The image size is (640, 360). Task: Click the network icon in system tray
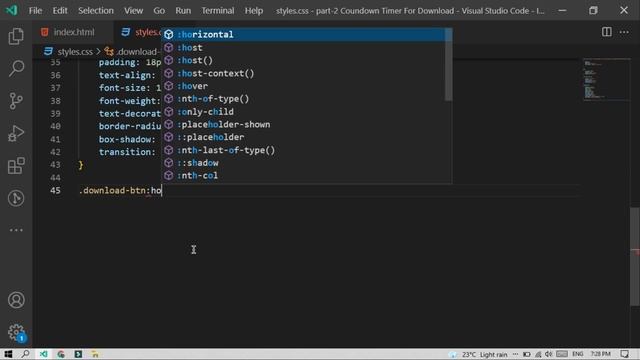(x=538, y=354)
